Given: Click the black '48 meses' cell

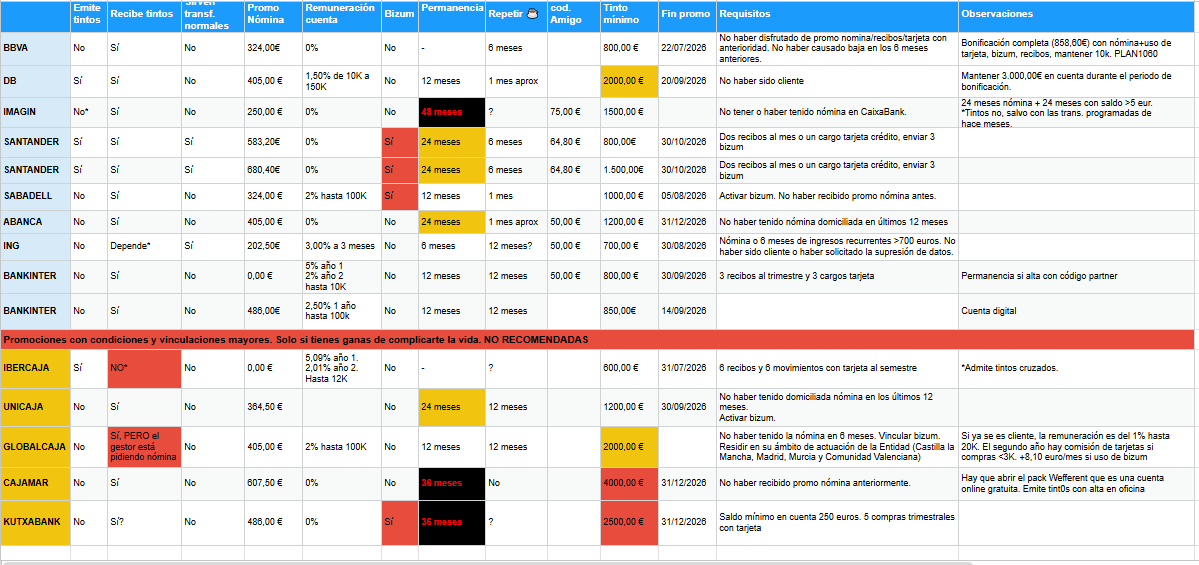Looking at the screenshot, I should coord(452,112).
